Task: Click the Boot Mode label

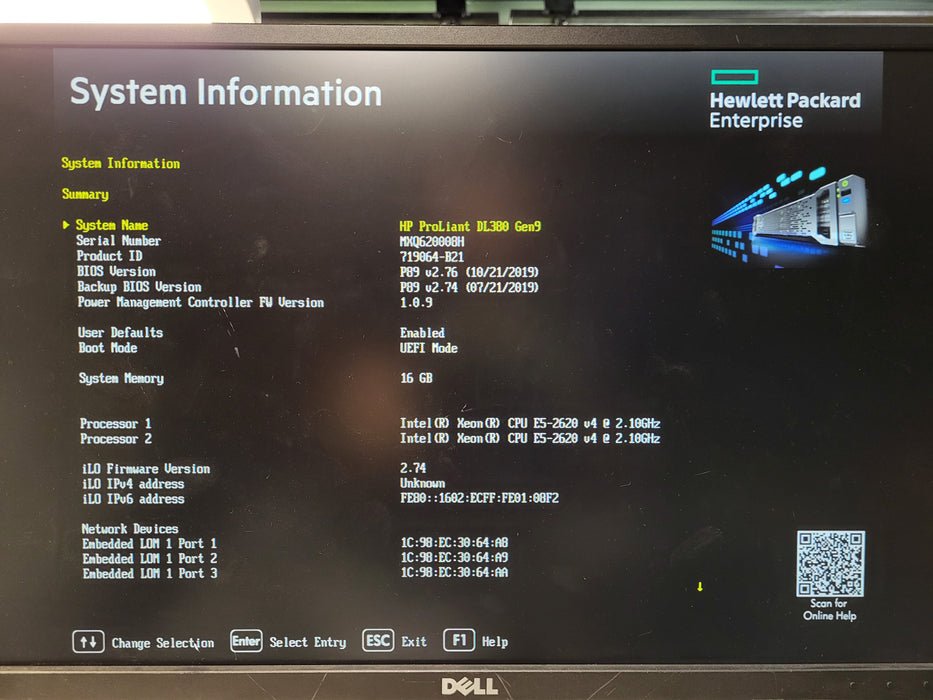Action: click(108, 348)
